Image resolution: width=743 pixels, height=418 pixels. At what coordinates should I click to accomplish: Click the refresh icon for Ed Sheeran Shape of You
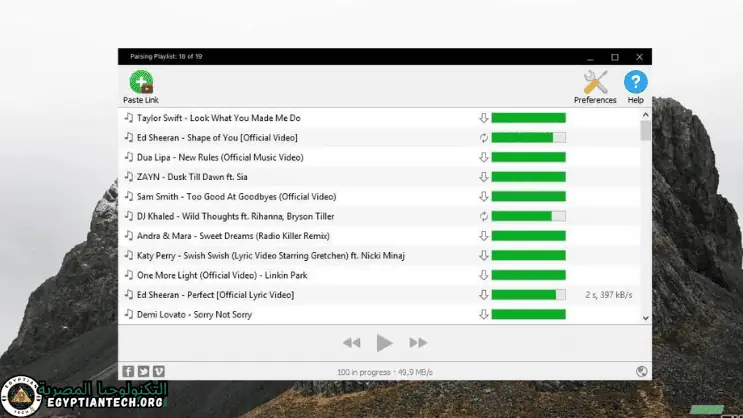(x=483, y=137)
